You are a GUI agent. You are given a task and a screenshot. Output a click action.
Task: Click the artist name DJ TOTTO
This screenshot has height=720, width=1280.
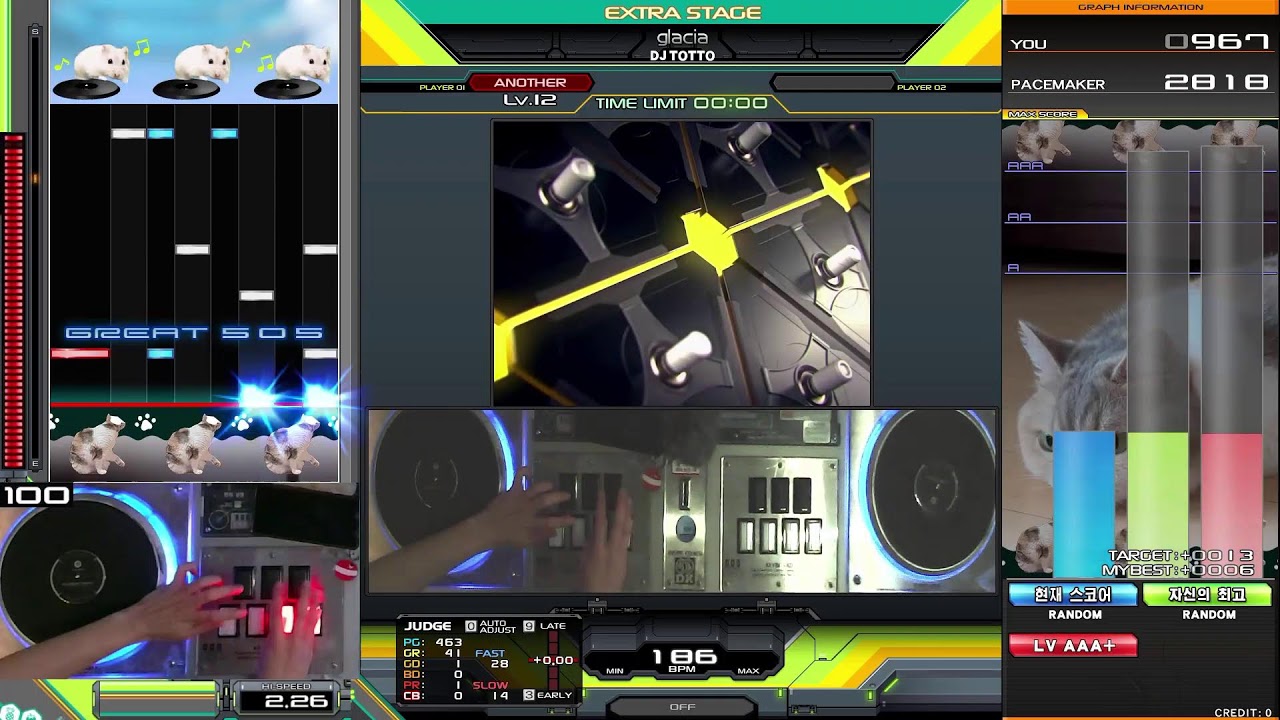(x=682, y=56)
